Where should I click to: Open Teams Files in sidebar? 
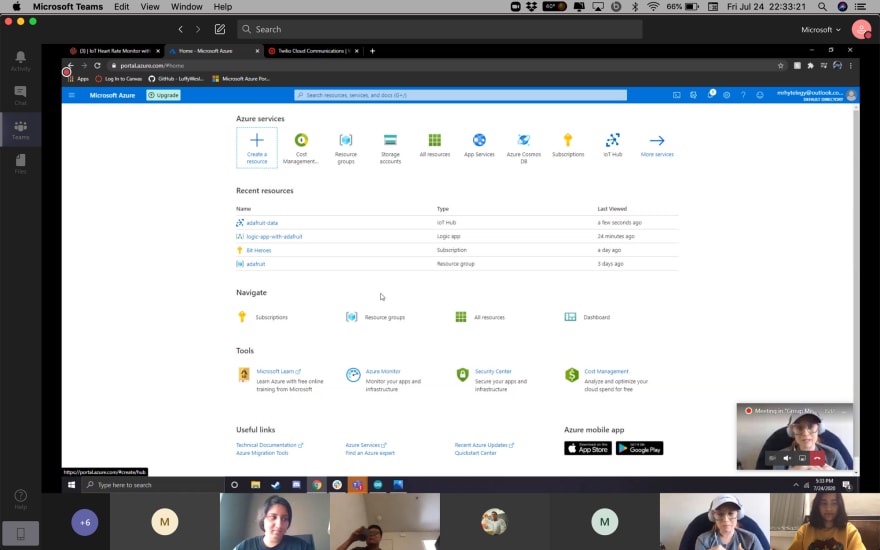pyautogui.click(x=20, y=164)
